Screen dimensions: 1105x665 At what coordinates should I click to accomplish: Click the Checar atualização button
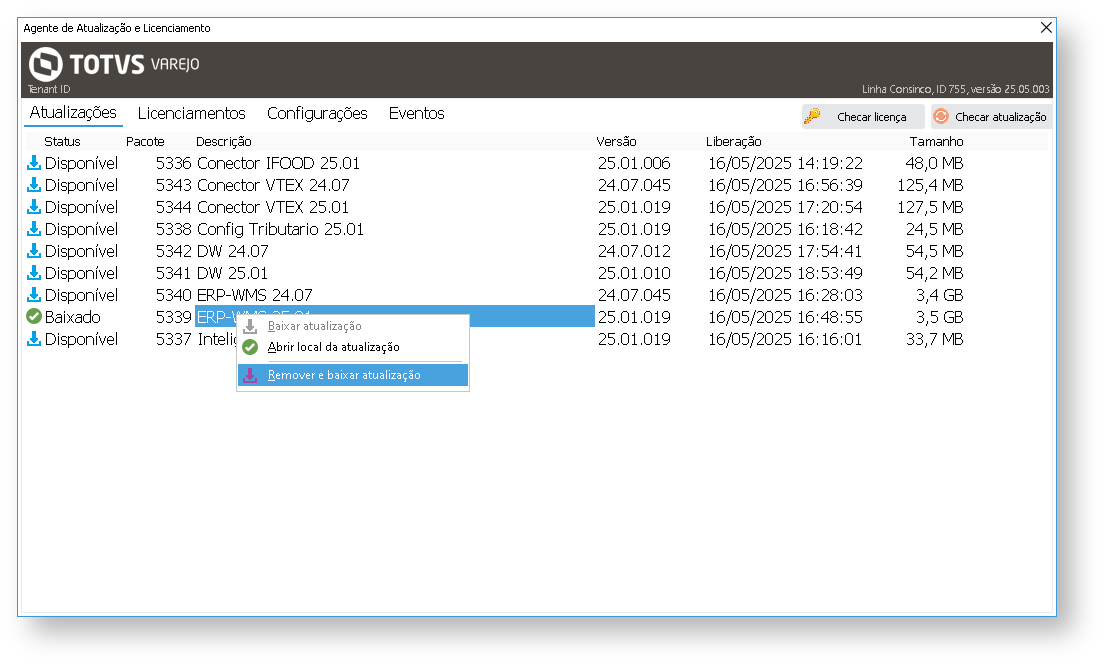(x=992, y=117)
